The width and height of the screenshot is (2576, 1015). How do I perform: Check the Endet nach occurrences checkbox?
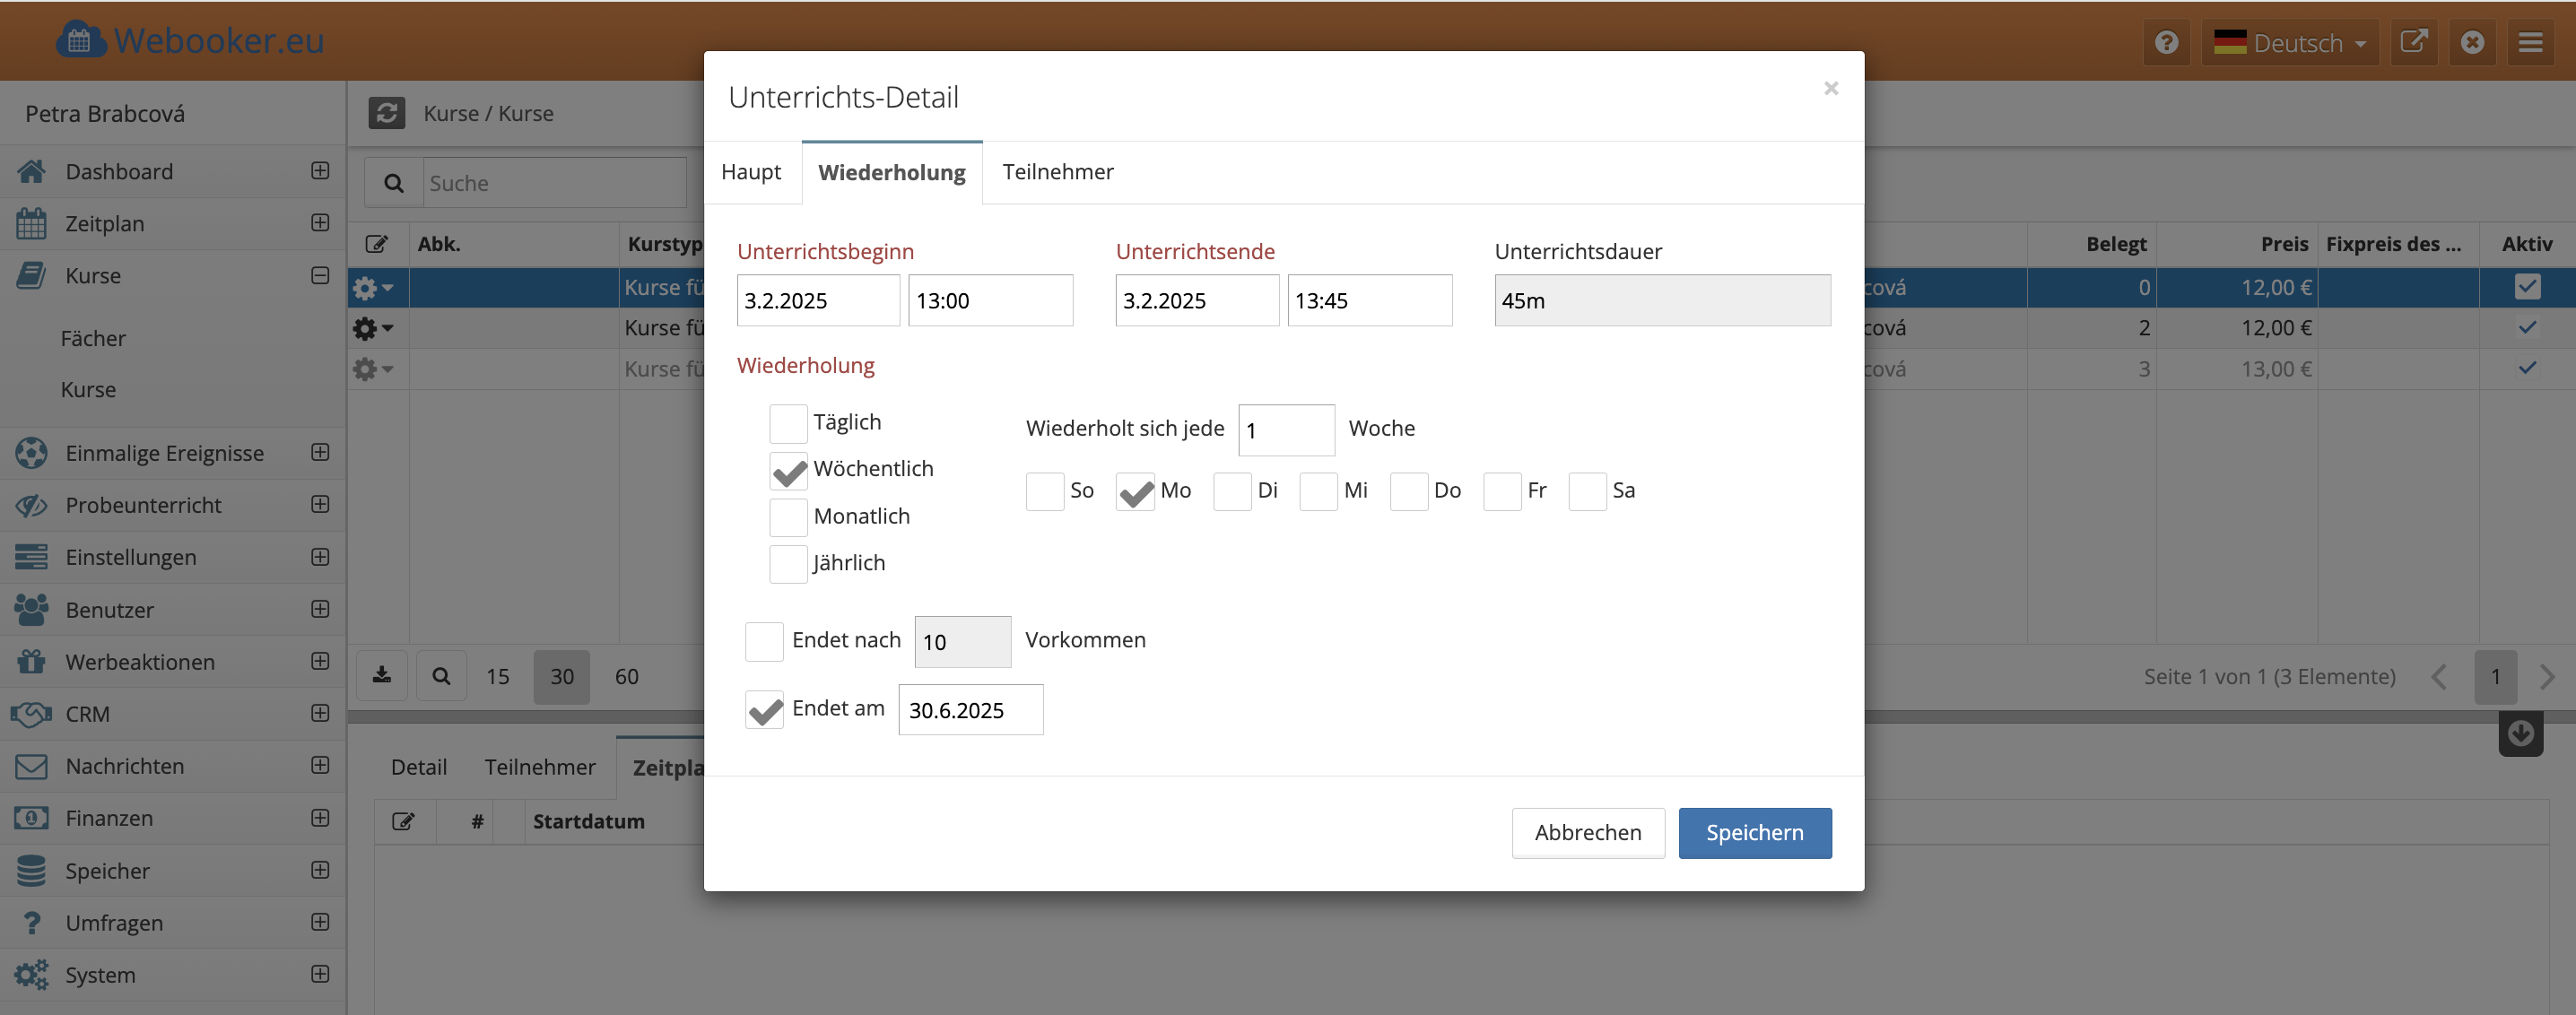click(x=764, y=641)
